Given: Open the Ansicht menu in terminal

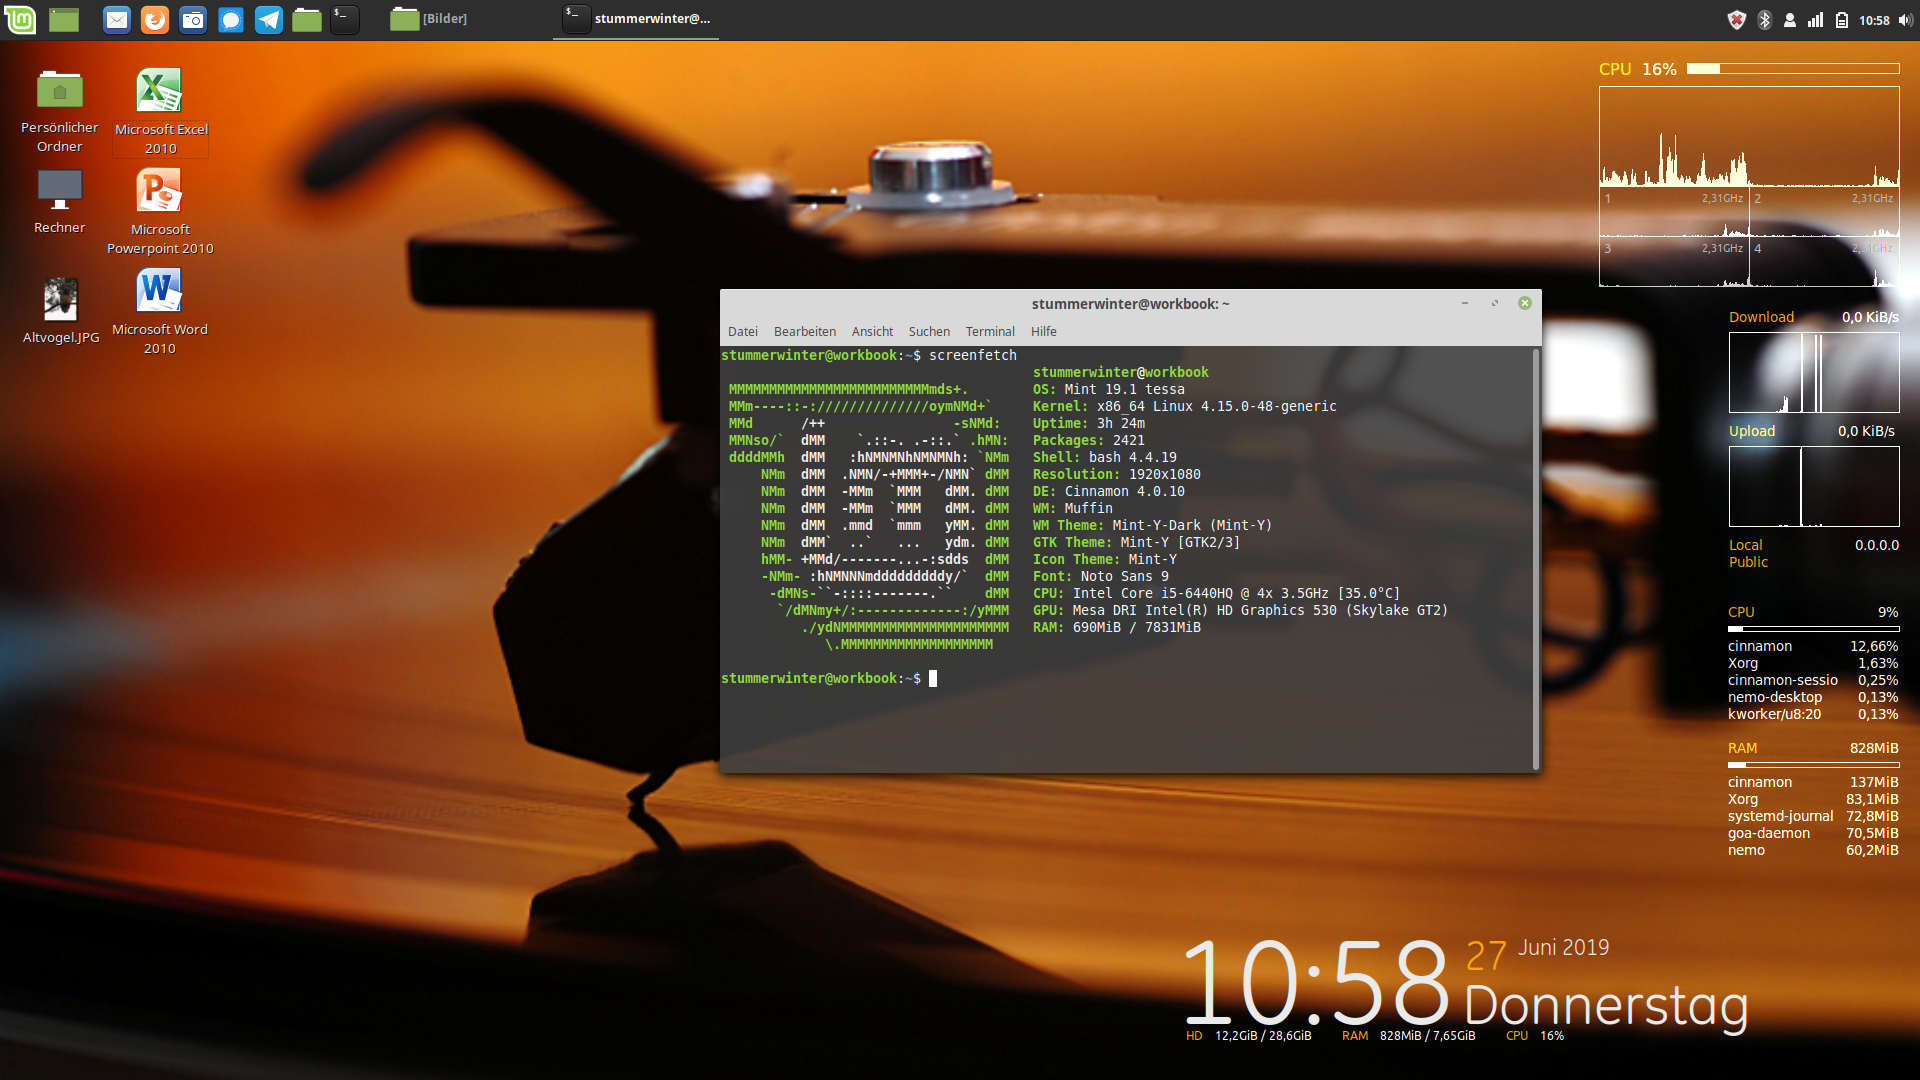Looking at the screenshot, I should pyautogui.click(x=872, y=331).
